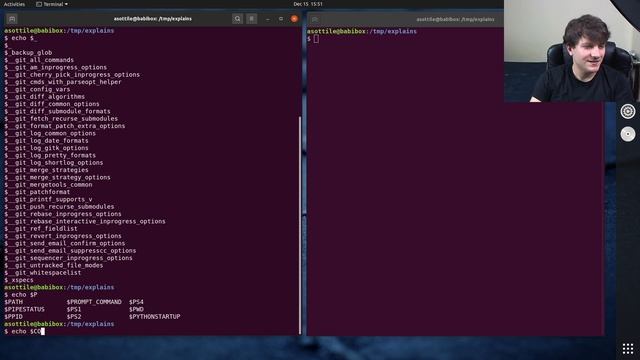Click "$__git_sequencer_inprogress_options" line

point(68,258)
